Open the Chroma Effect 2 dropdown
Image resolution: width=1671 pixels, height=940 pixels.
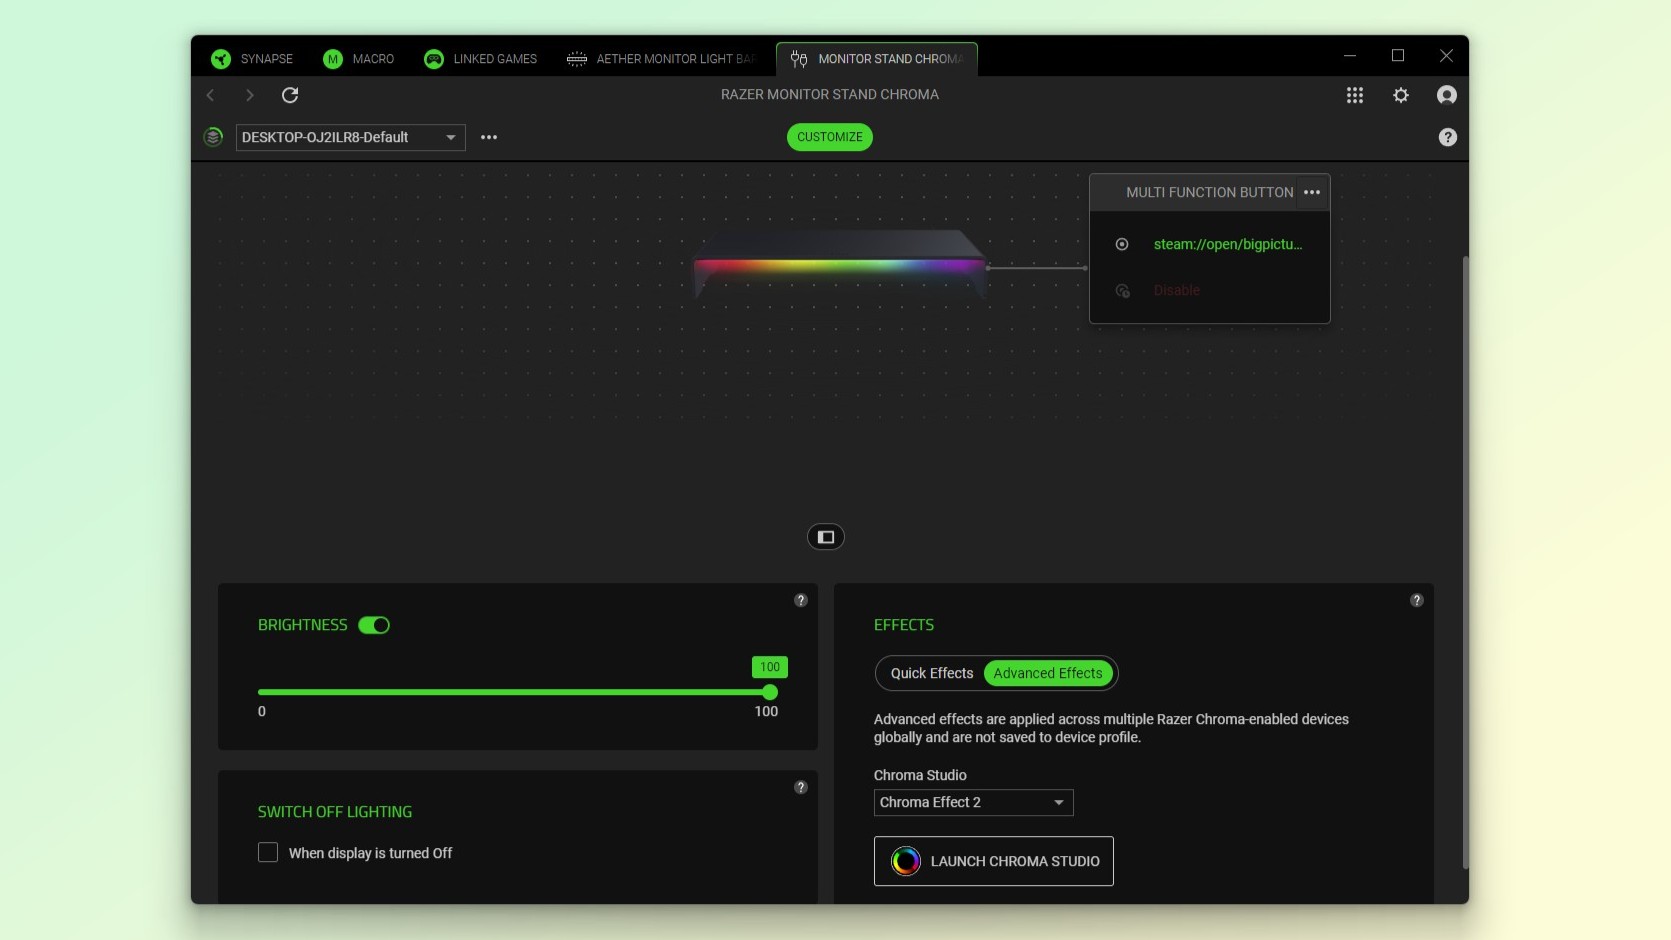pos(972,802)
